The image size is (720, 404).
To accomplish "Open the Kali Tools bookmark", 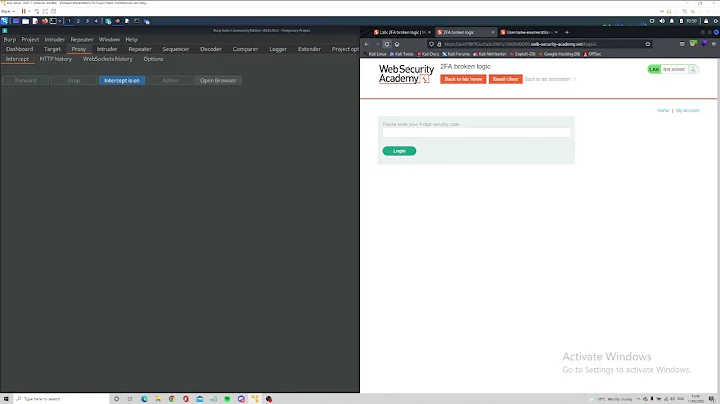I will [x=402, y=54].
